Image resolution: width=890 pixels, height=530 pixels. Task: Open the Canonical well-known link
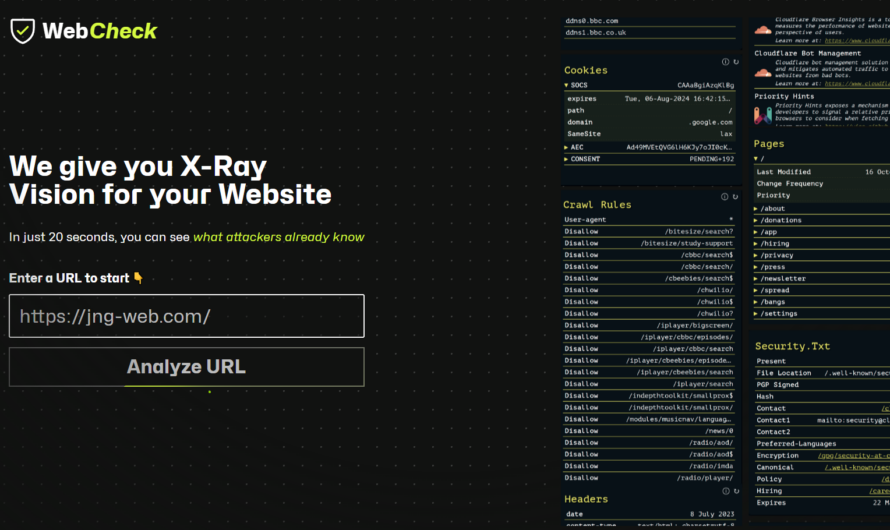click(857, 468)
